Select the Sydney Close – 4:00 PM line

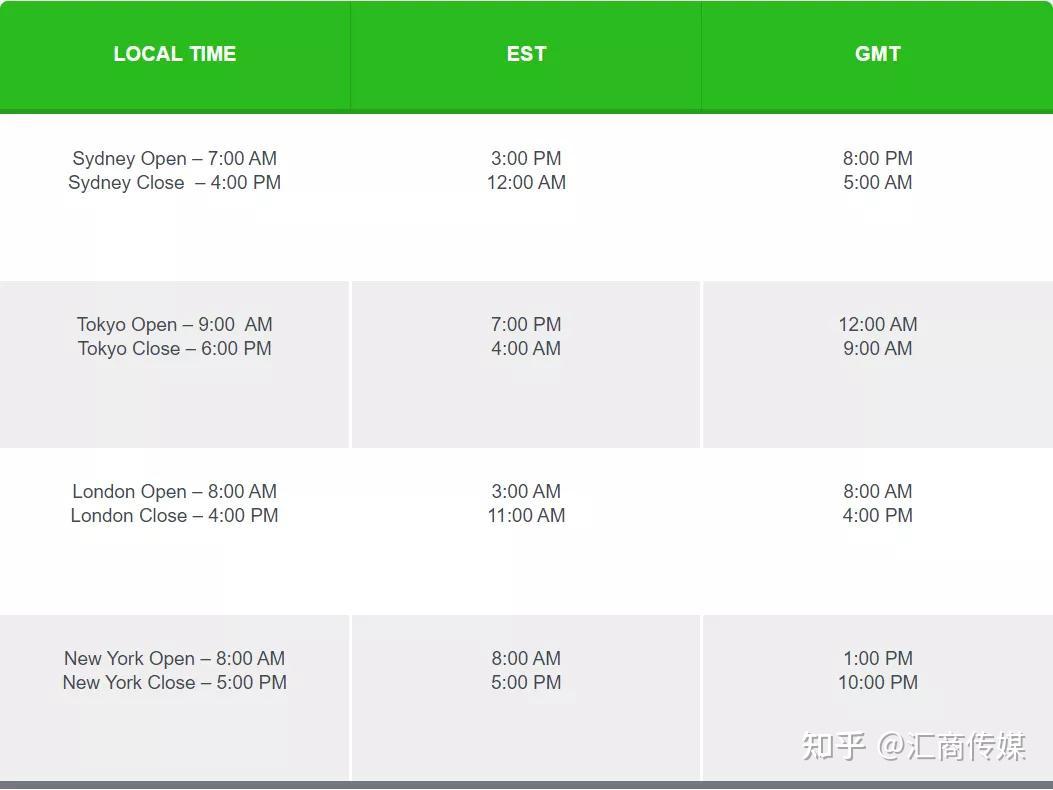tap(175, 183)
